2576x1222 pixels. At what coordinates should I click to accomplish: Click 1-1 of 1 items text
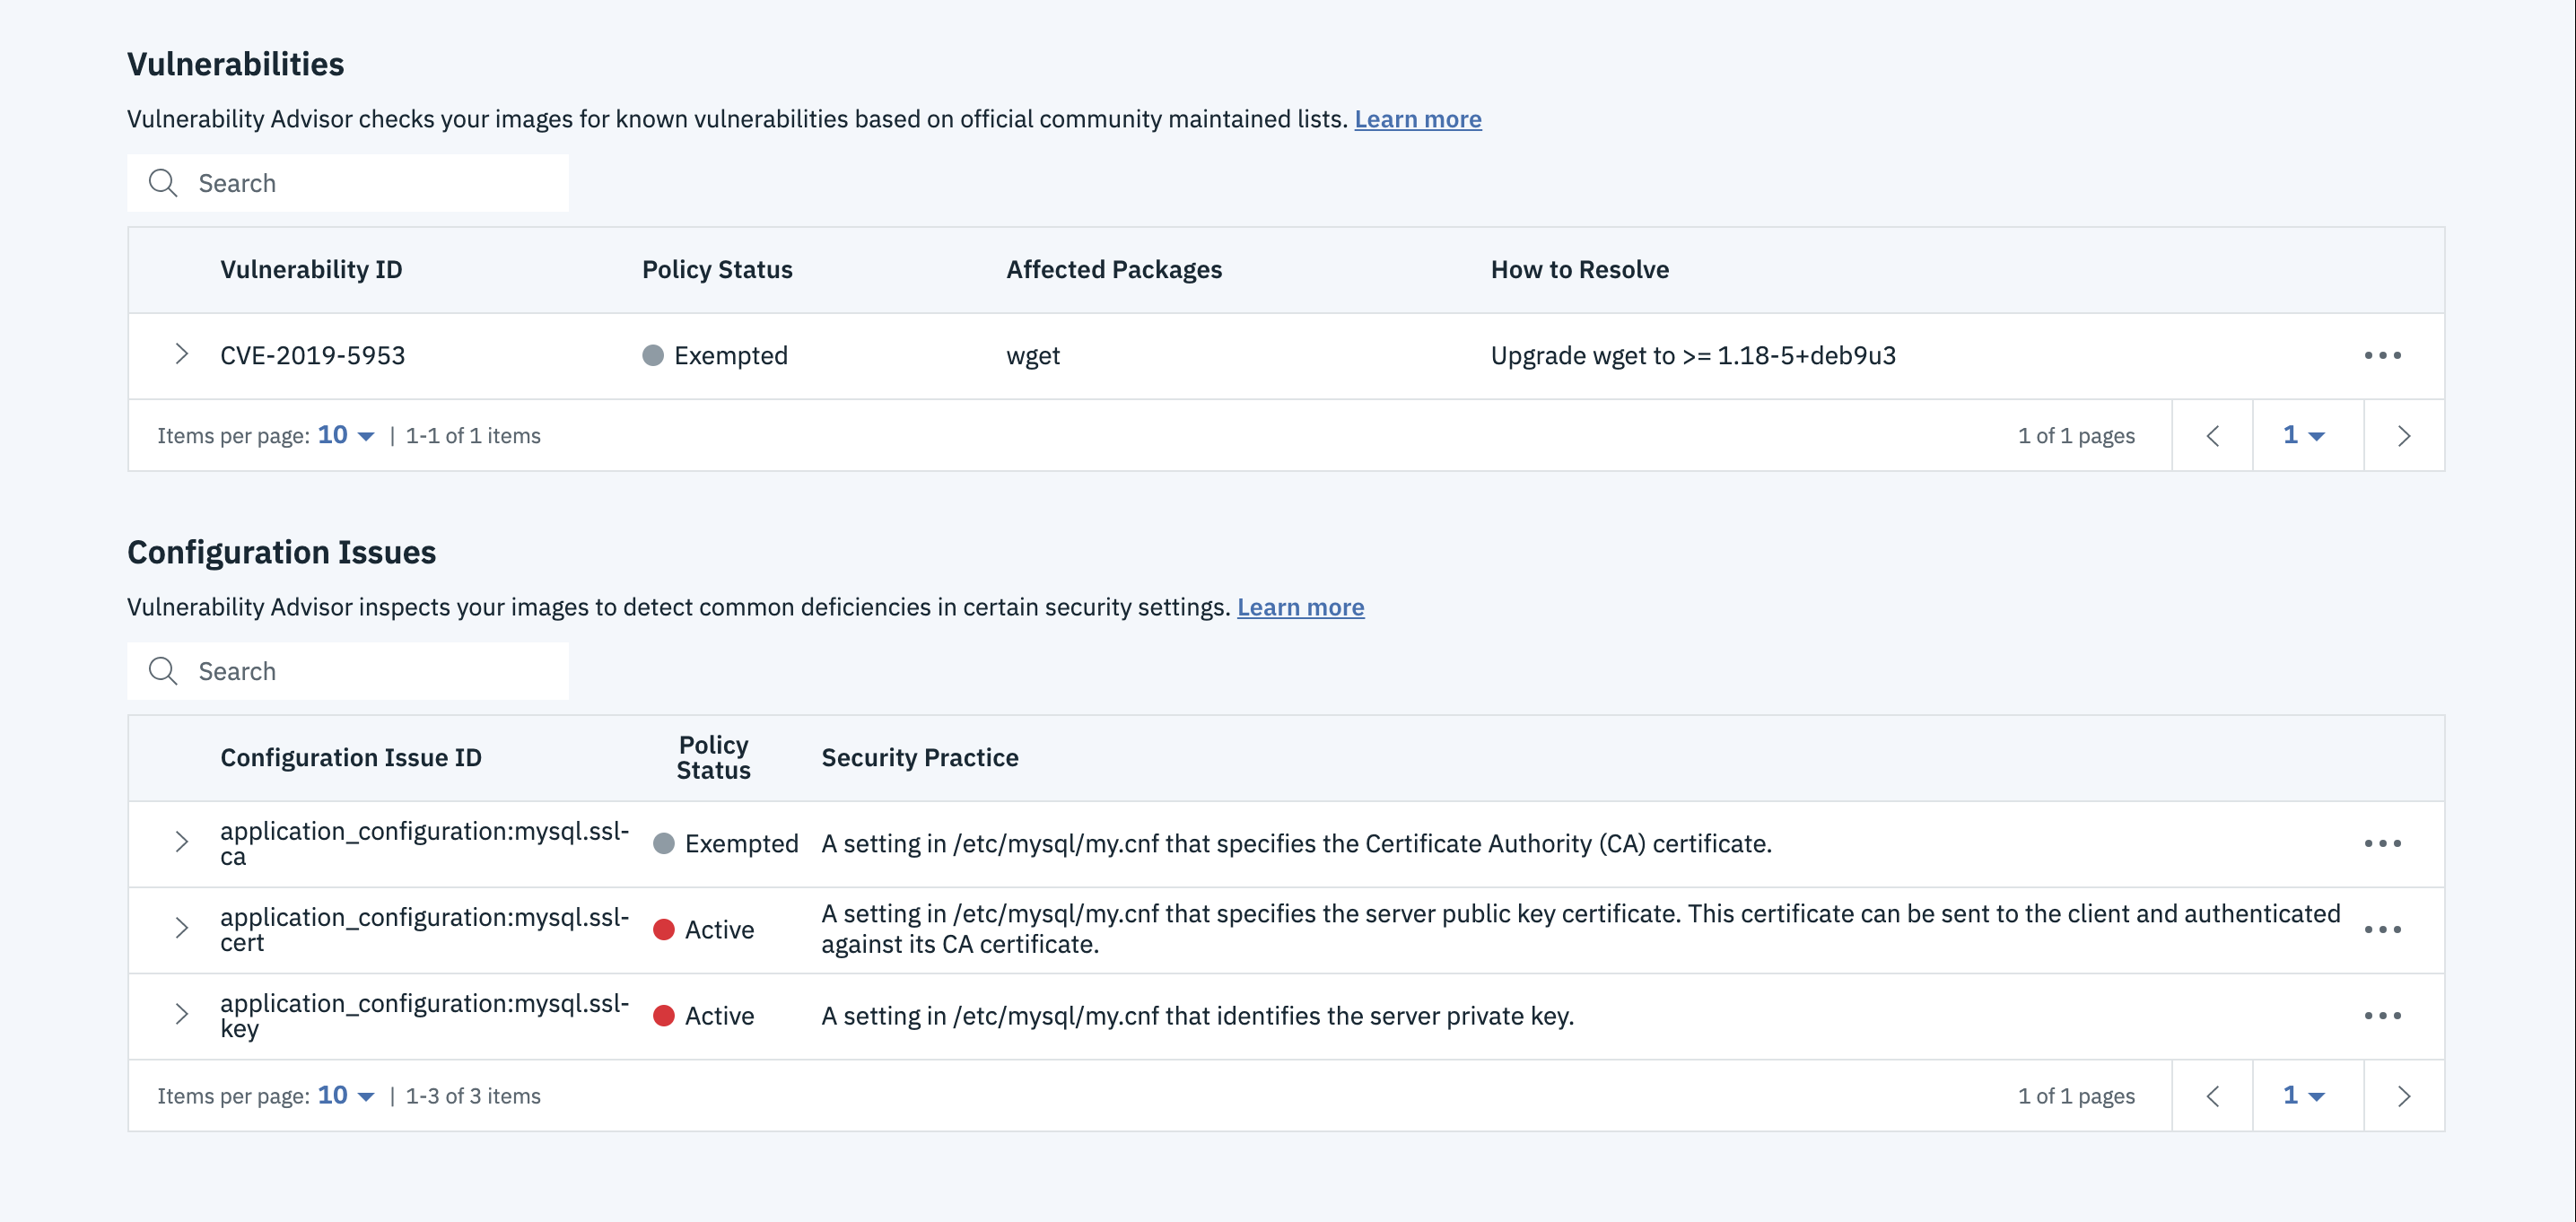[473, 436]
